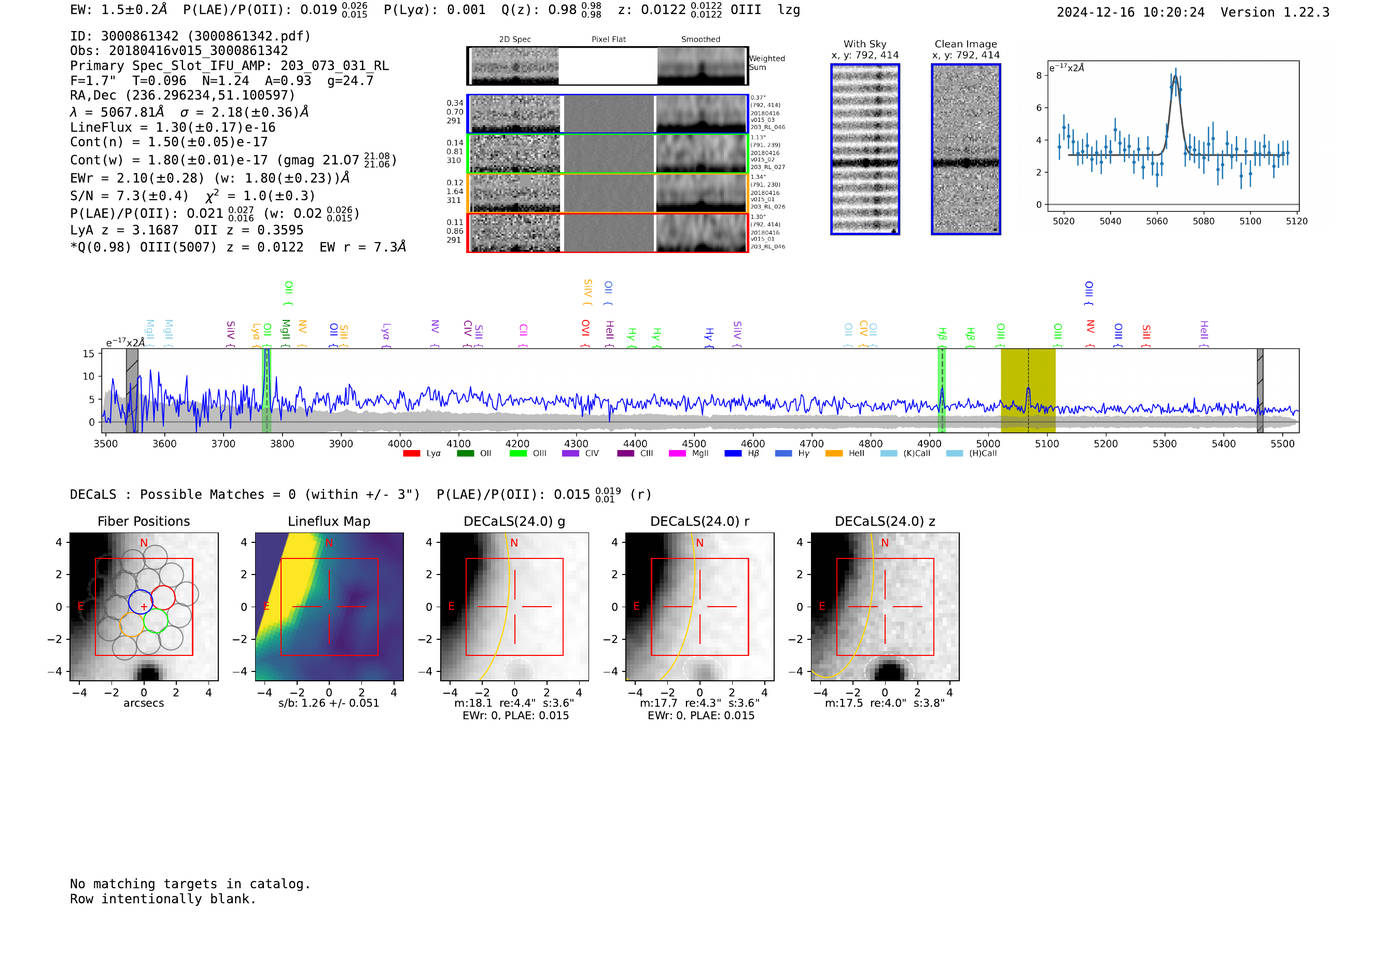Click the Hγ legend swatch
This screenshot has height=953, width=1400.
pos(783,454)
